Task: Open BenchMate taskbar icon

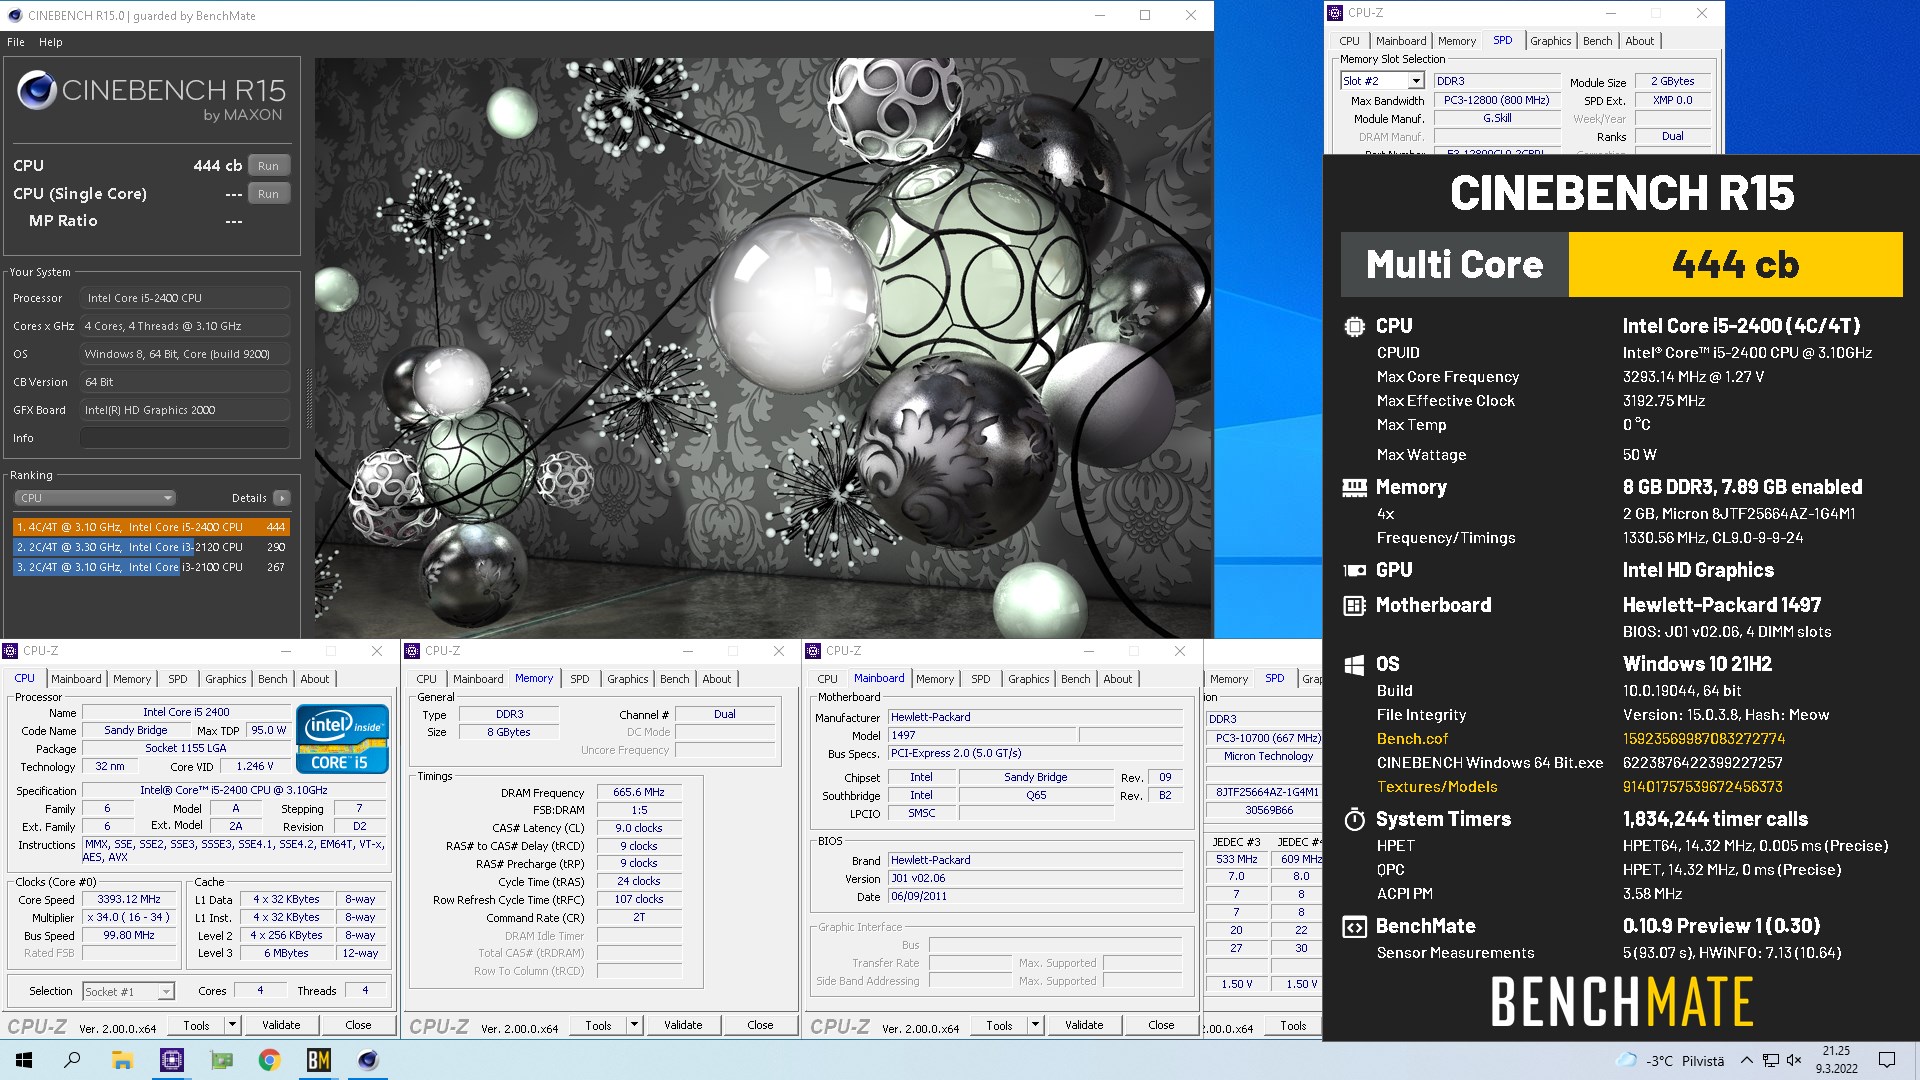Action: 319,1060
